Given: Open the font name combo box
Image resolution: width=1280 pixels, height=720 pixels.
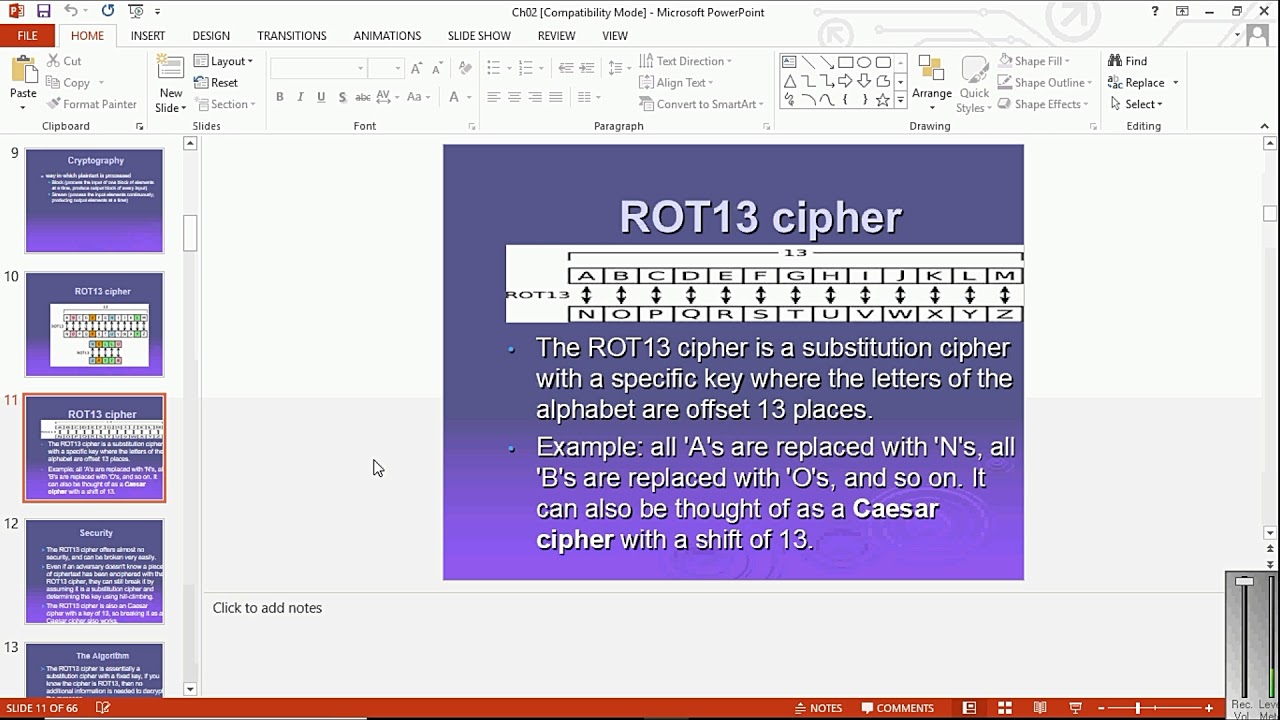Looking at the screenshot, I should coord(318,68).
